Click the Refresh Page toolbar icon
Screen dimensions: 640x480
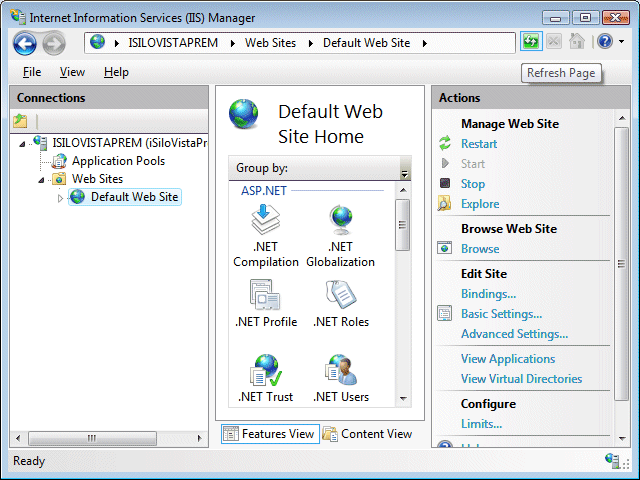pyautogui.click(x=530, y=42)
